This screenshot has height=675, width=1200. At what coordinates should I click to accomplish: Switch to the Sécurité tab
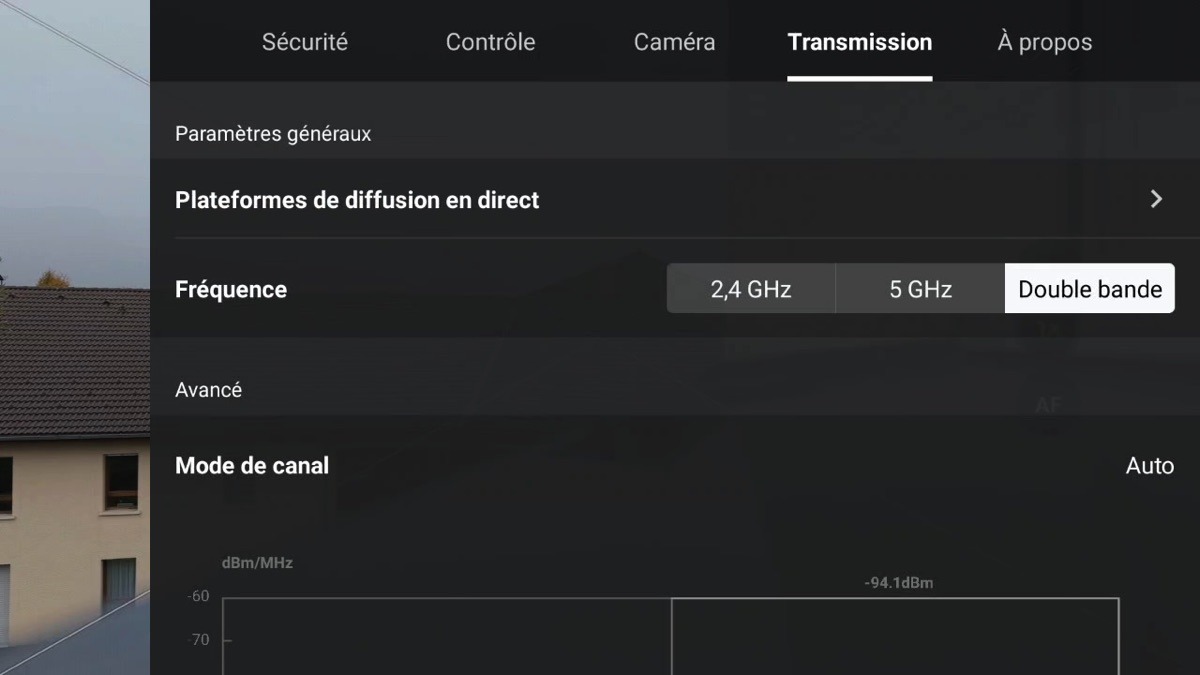[x=305, y=42]
